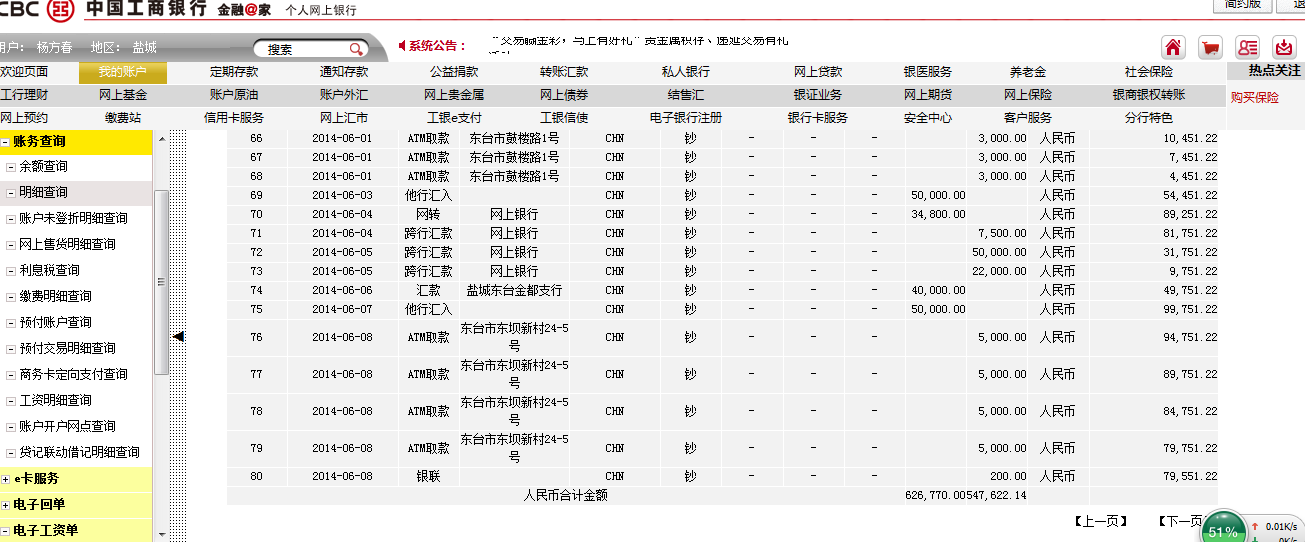Select 明细查询 in the sidebar

43,193
